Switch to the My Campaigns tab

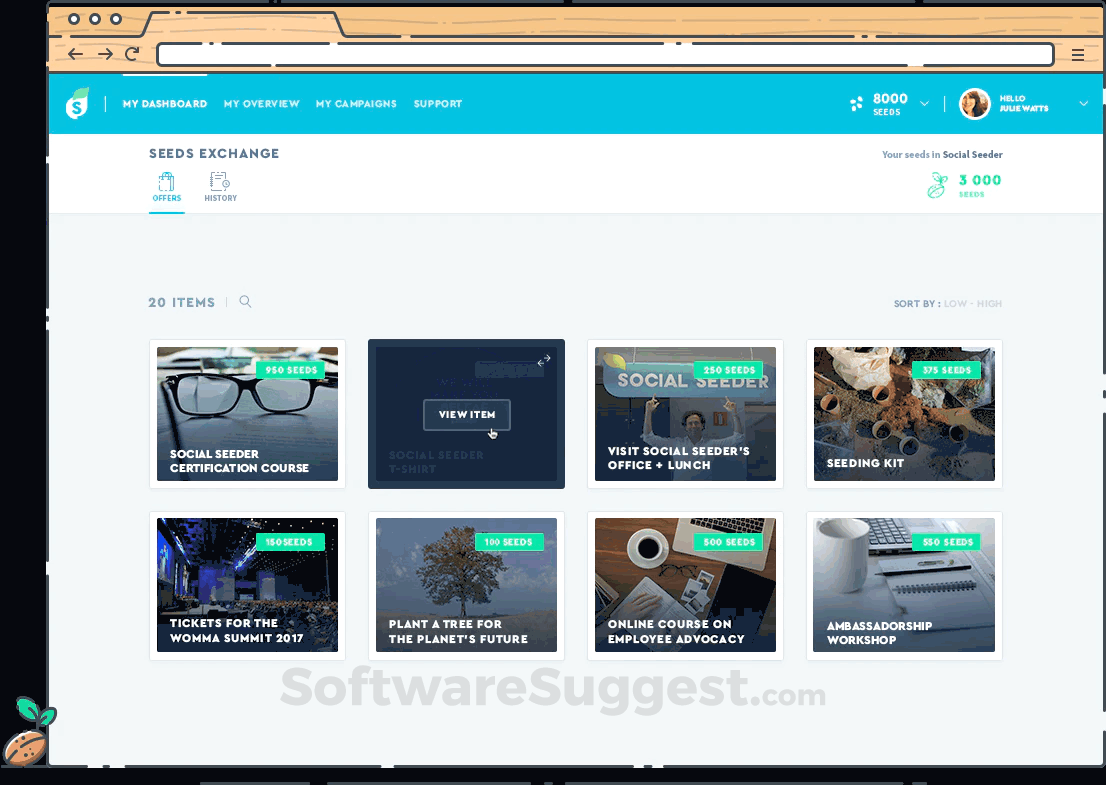coord(356,103)
